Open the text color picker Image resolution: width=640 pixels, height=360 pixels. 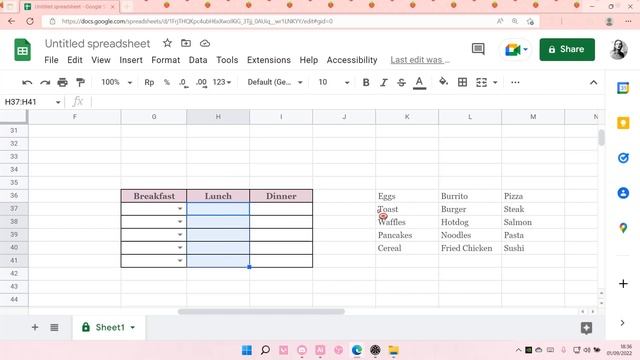[x=419, y=83]
